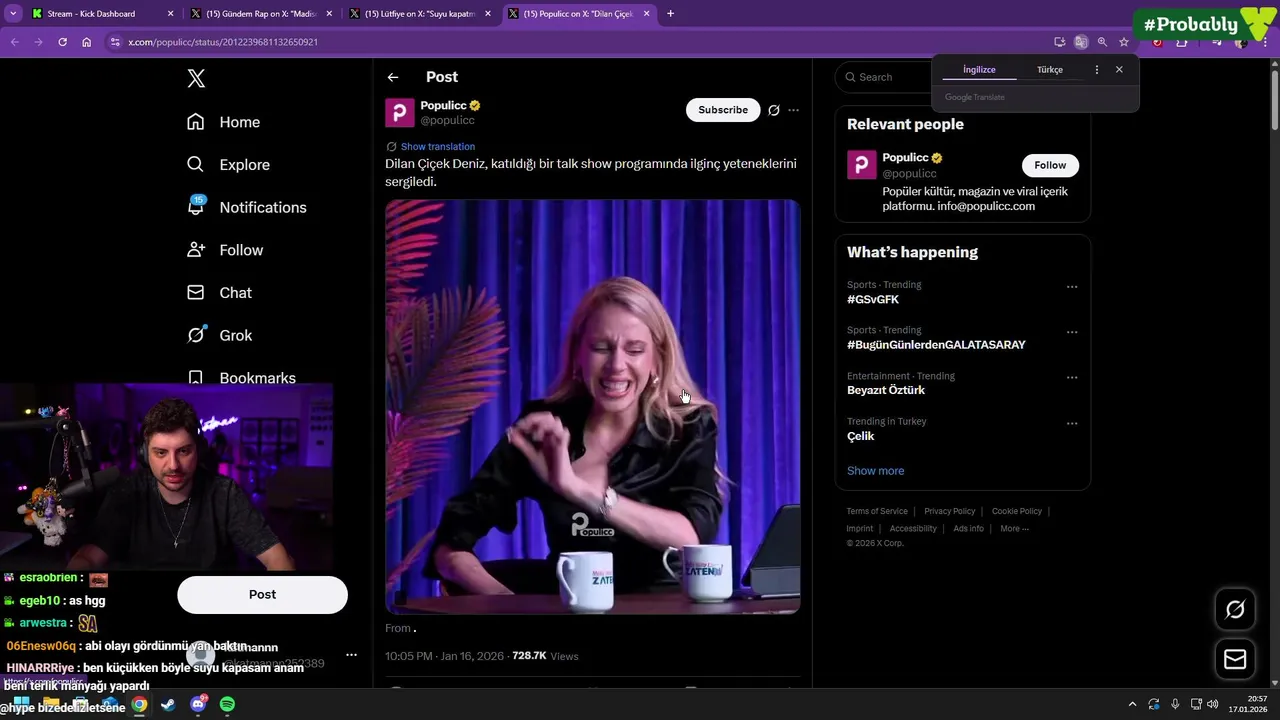The height and width of the screenshot is (720, 1280).
Task: Open zoom magnifier icon in address bar
Action: coord(1102,42)
